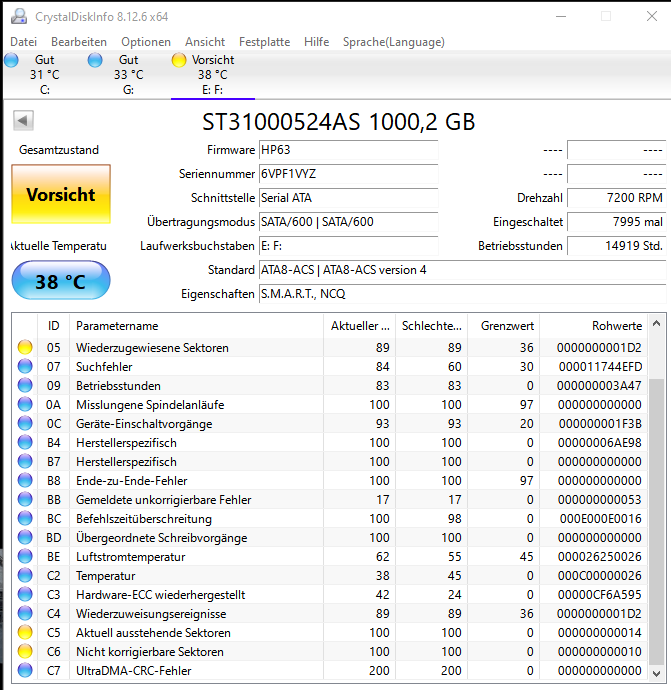
Task: Click the SMART list vertical scrollbar thumb
Action: click(656, 521)
